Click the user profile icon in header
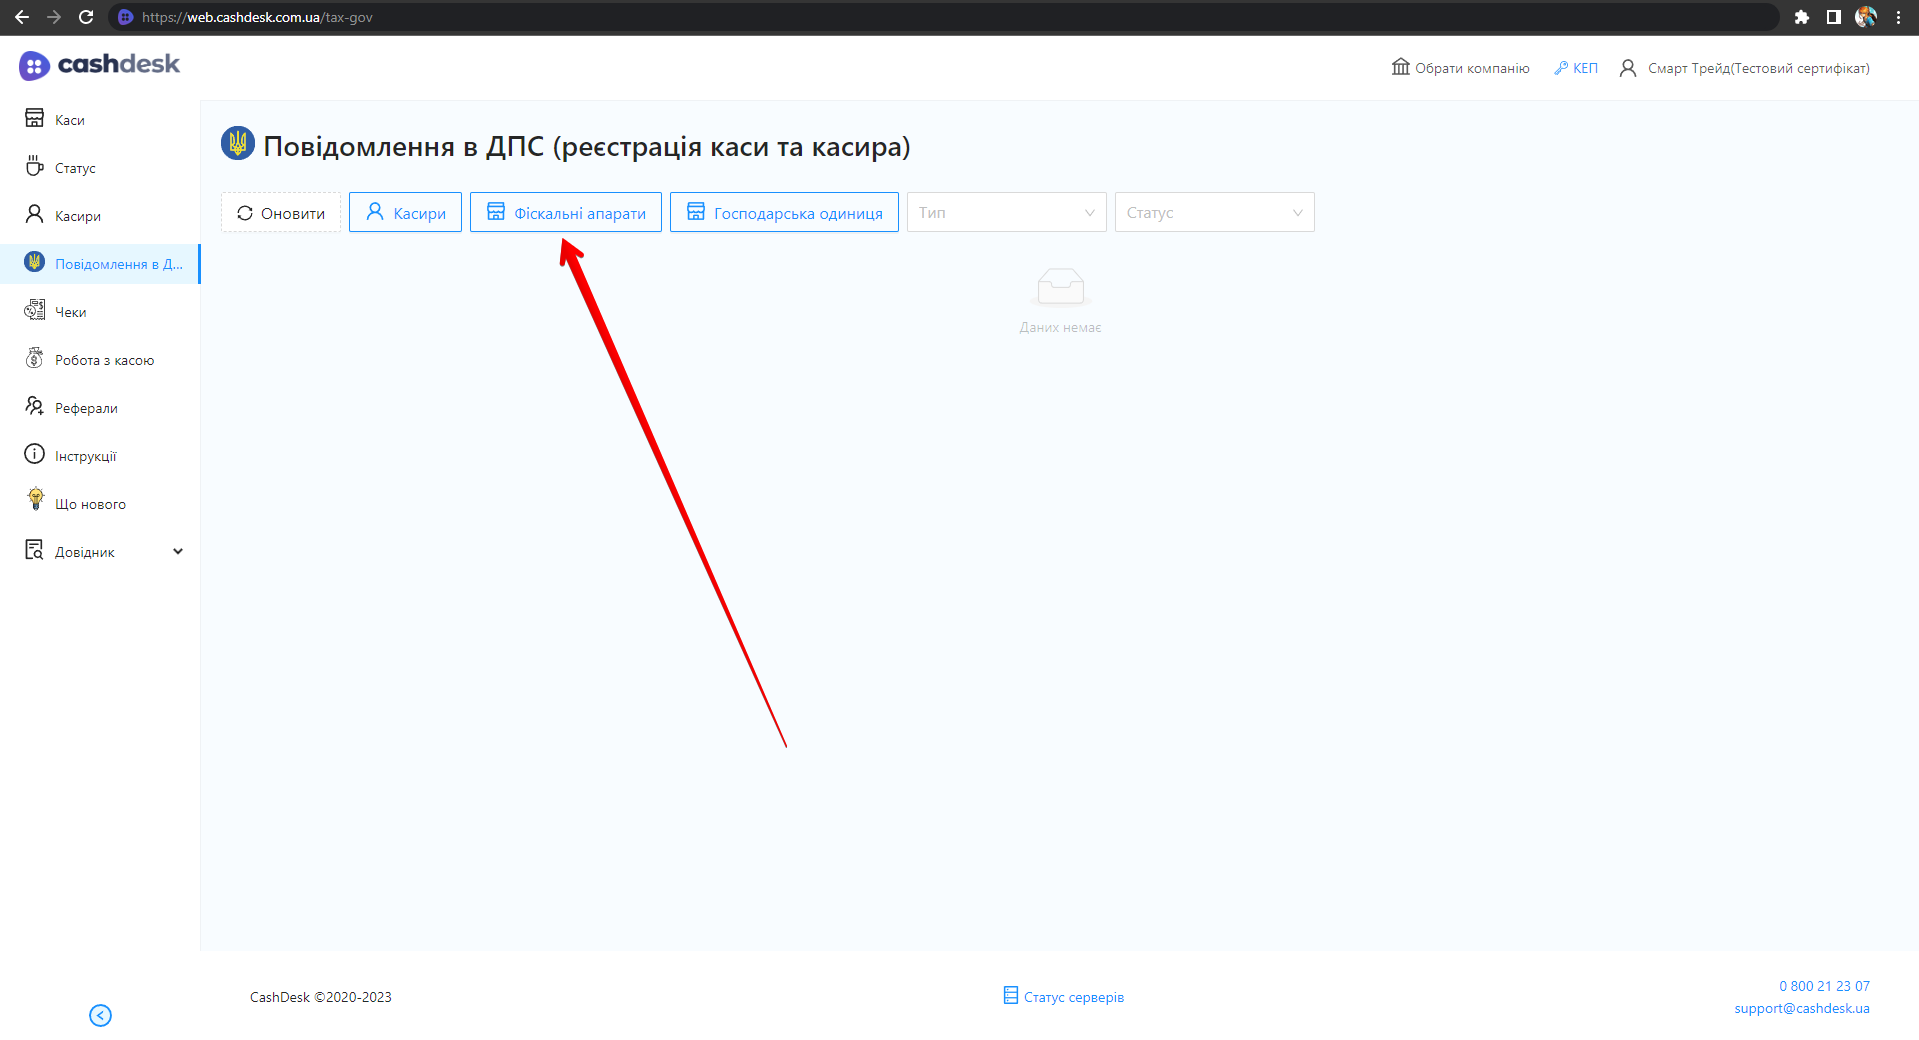1919x1040 pixels. coord(1628,68)
